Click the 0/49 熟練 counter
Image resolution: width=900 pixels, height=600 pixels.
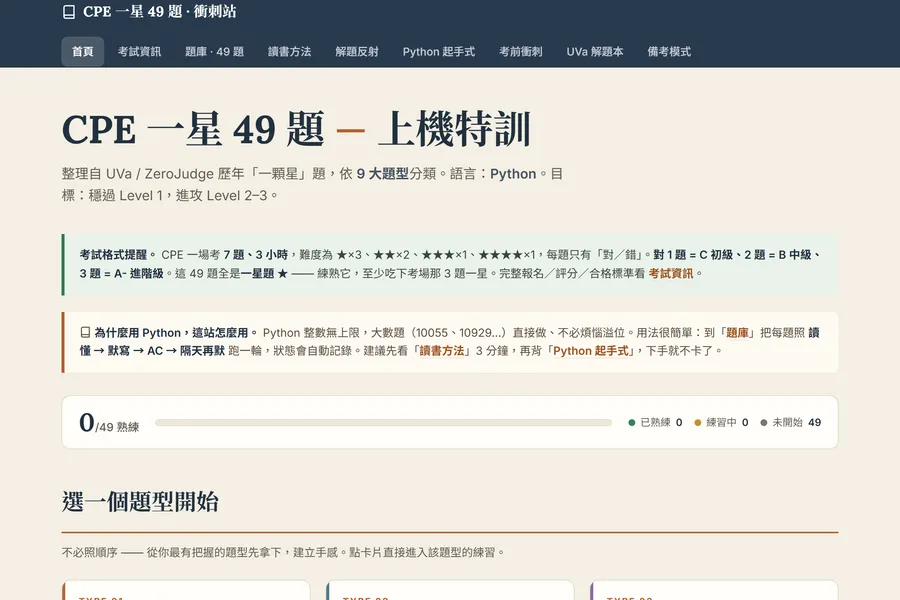click(109, 423)
